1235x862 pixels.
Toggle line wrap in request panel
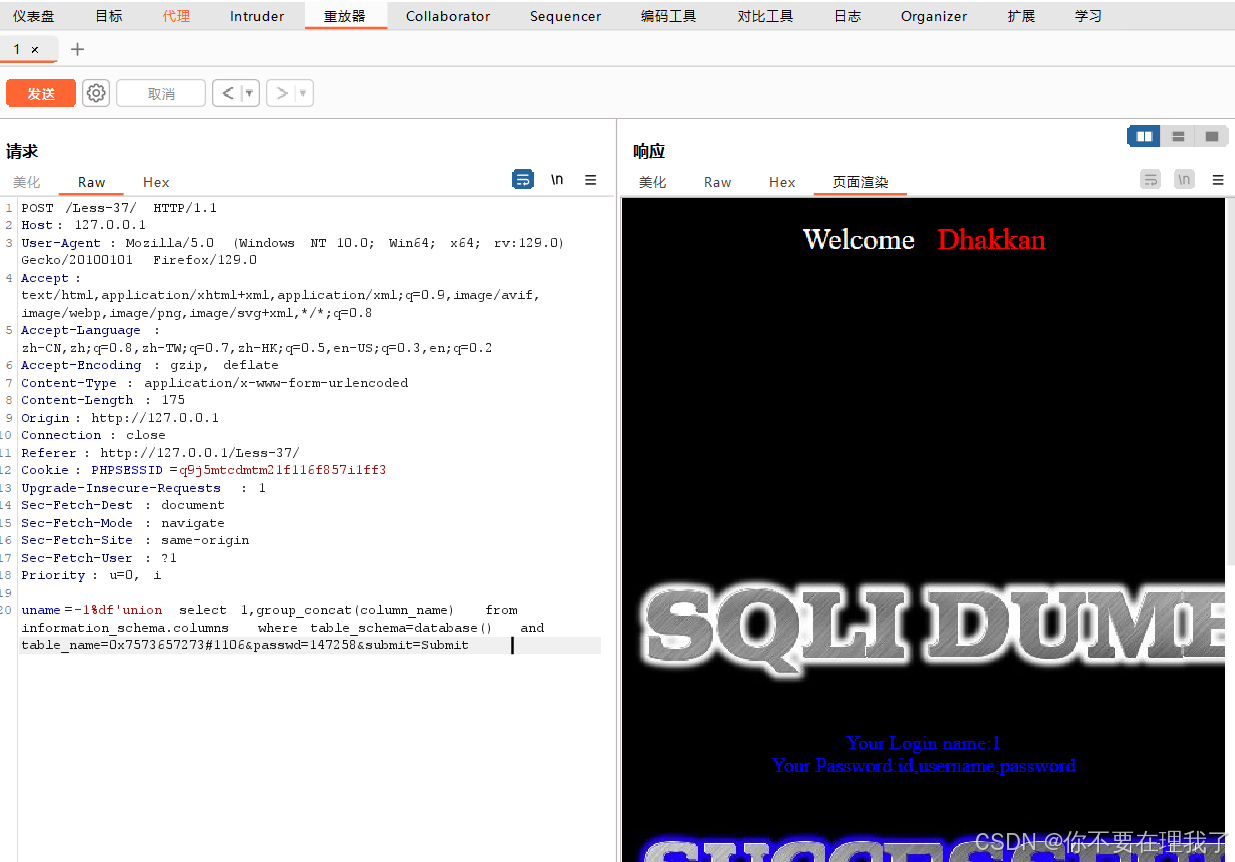(x=523, y=179)
